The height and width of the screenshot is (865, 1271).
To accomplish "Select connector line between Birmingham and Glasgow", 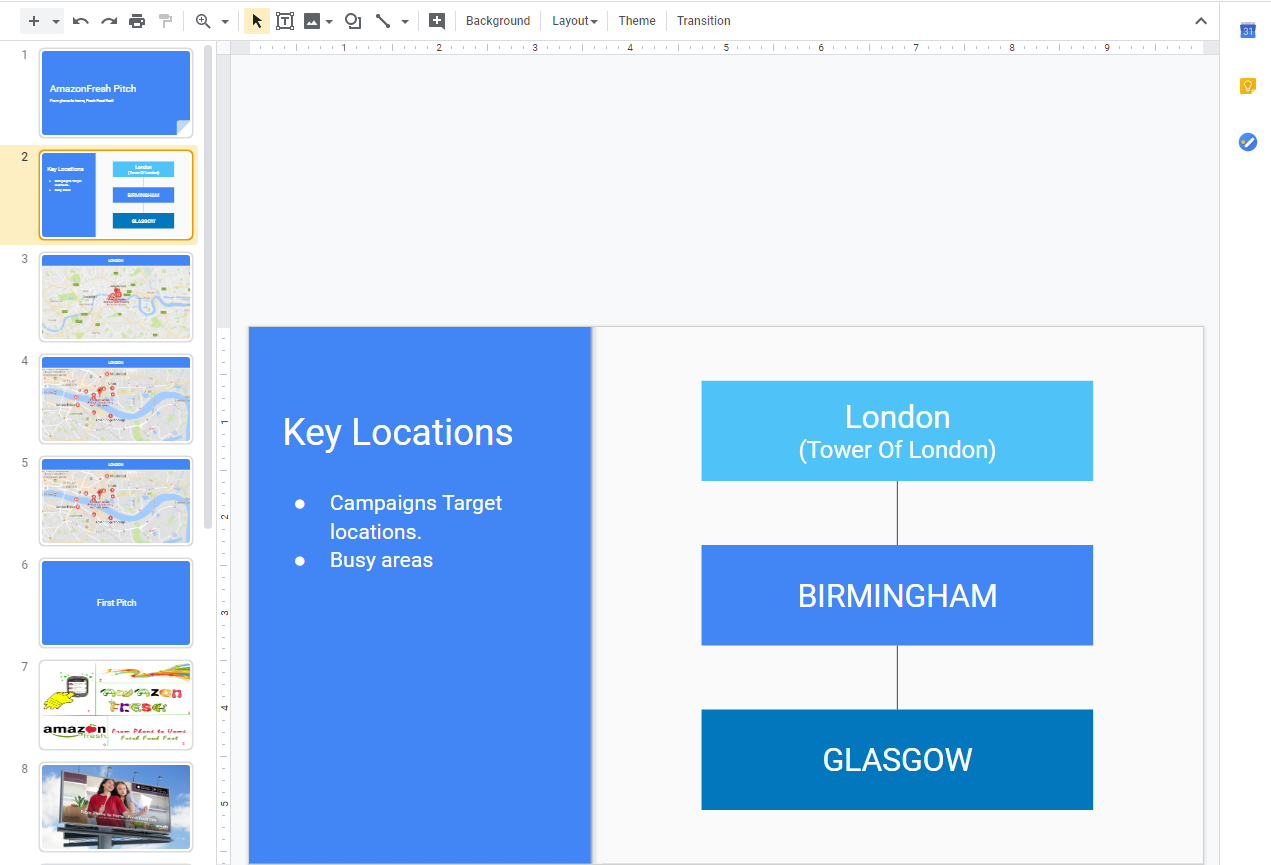I will (897, 677).
